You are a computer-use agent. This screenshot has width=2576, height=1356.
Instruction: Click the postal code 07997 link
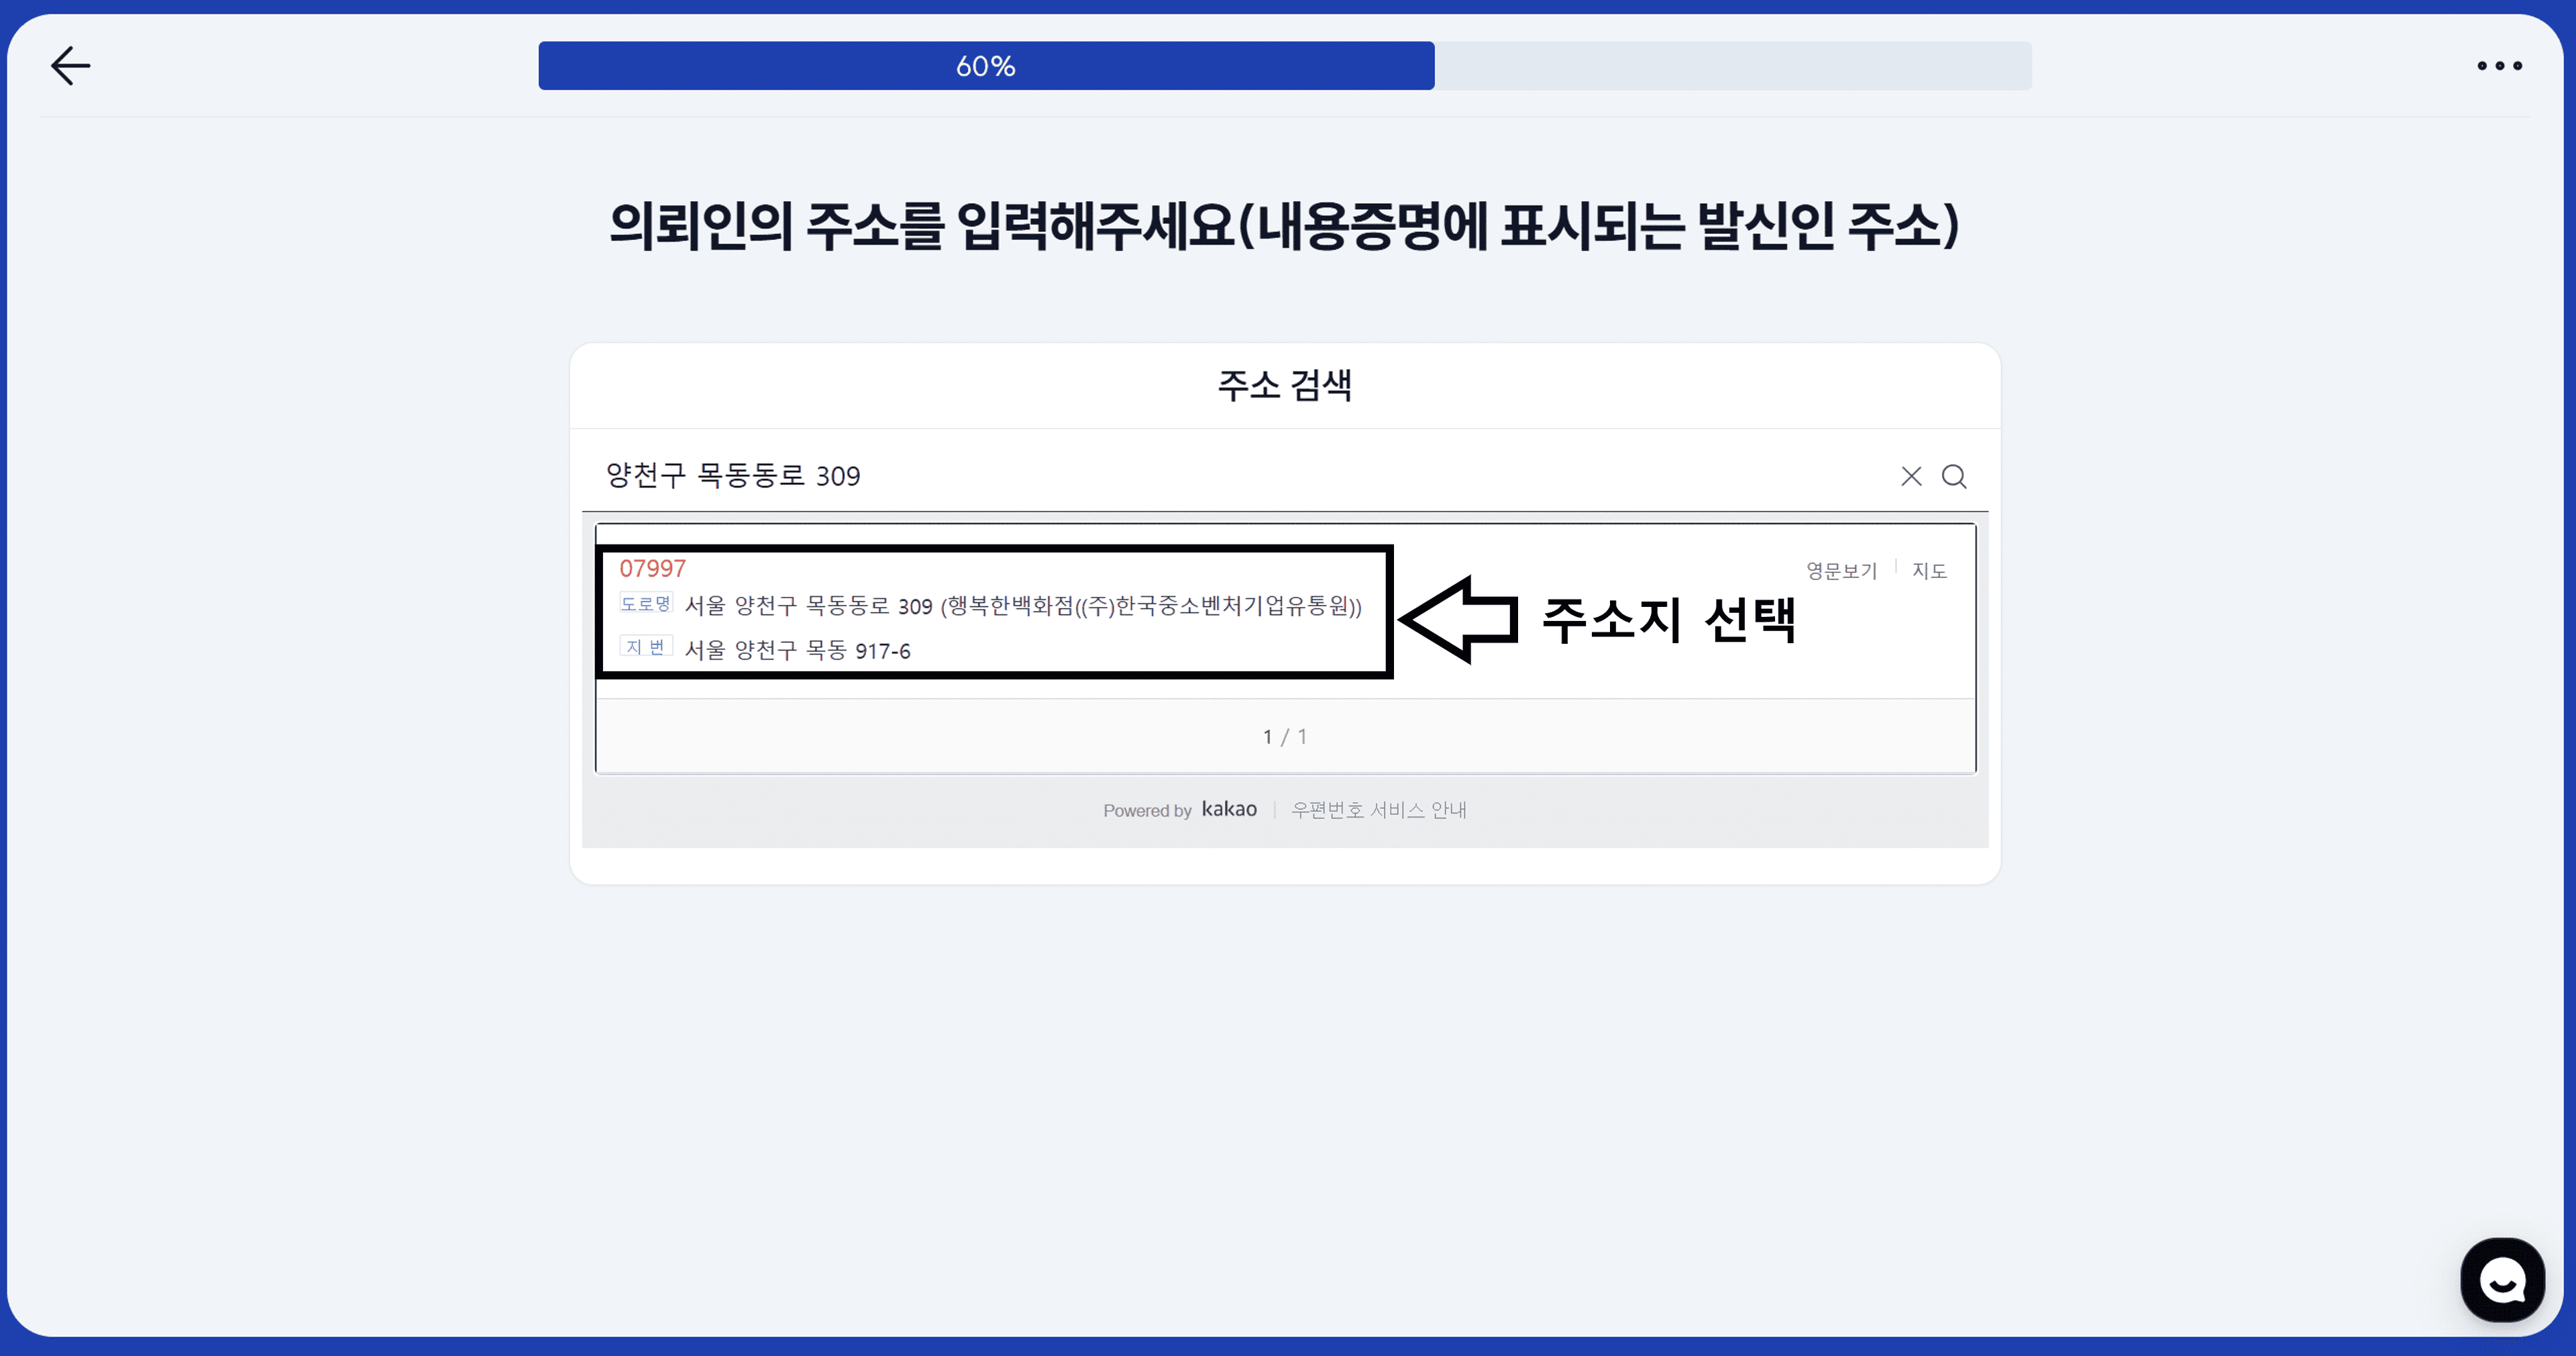point(651,568)
